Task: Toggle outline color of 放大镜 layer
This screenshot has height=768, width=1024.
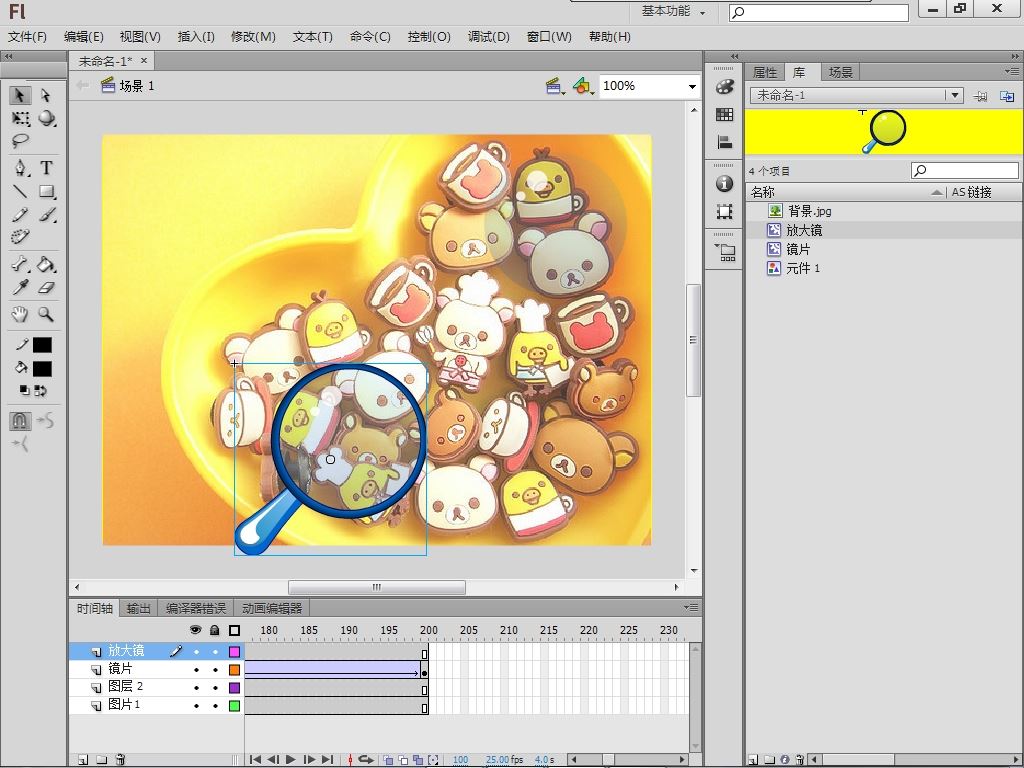Action: [x=234, y=652]
